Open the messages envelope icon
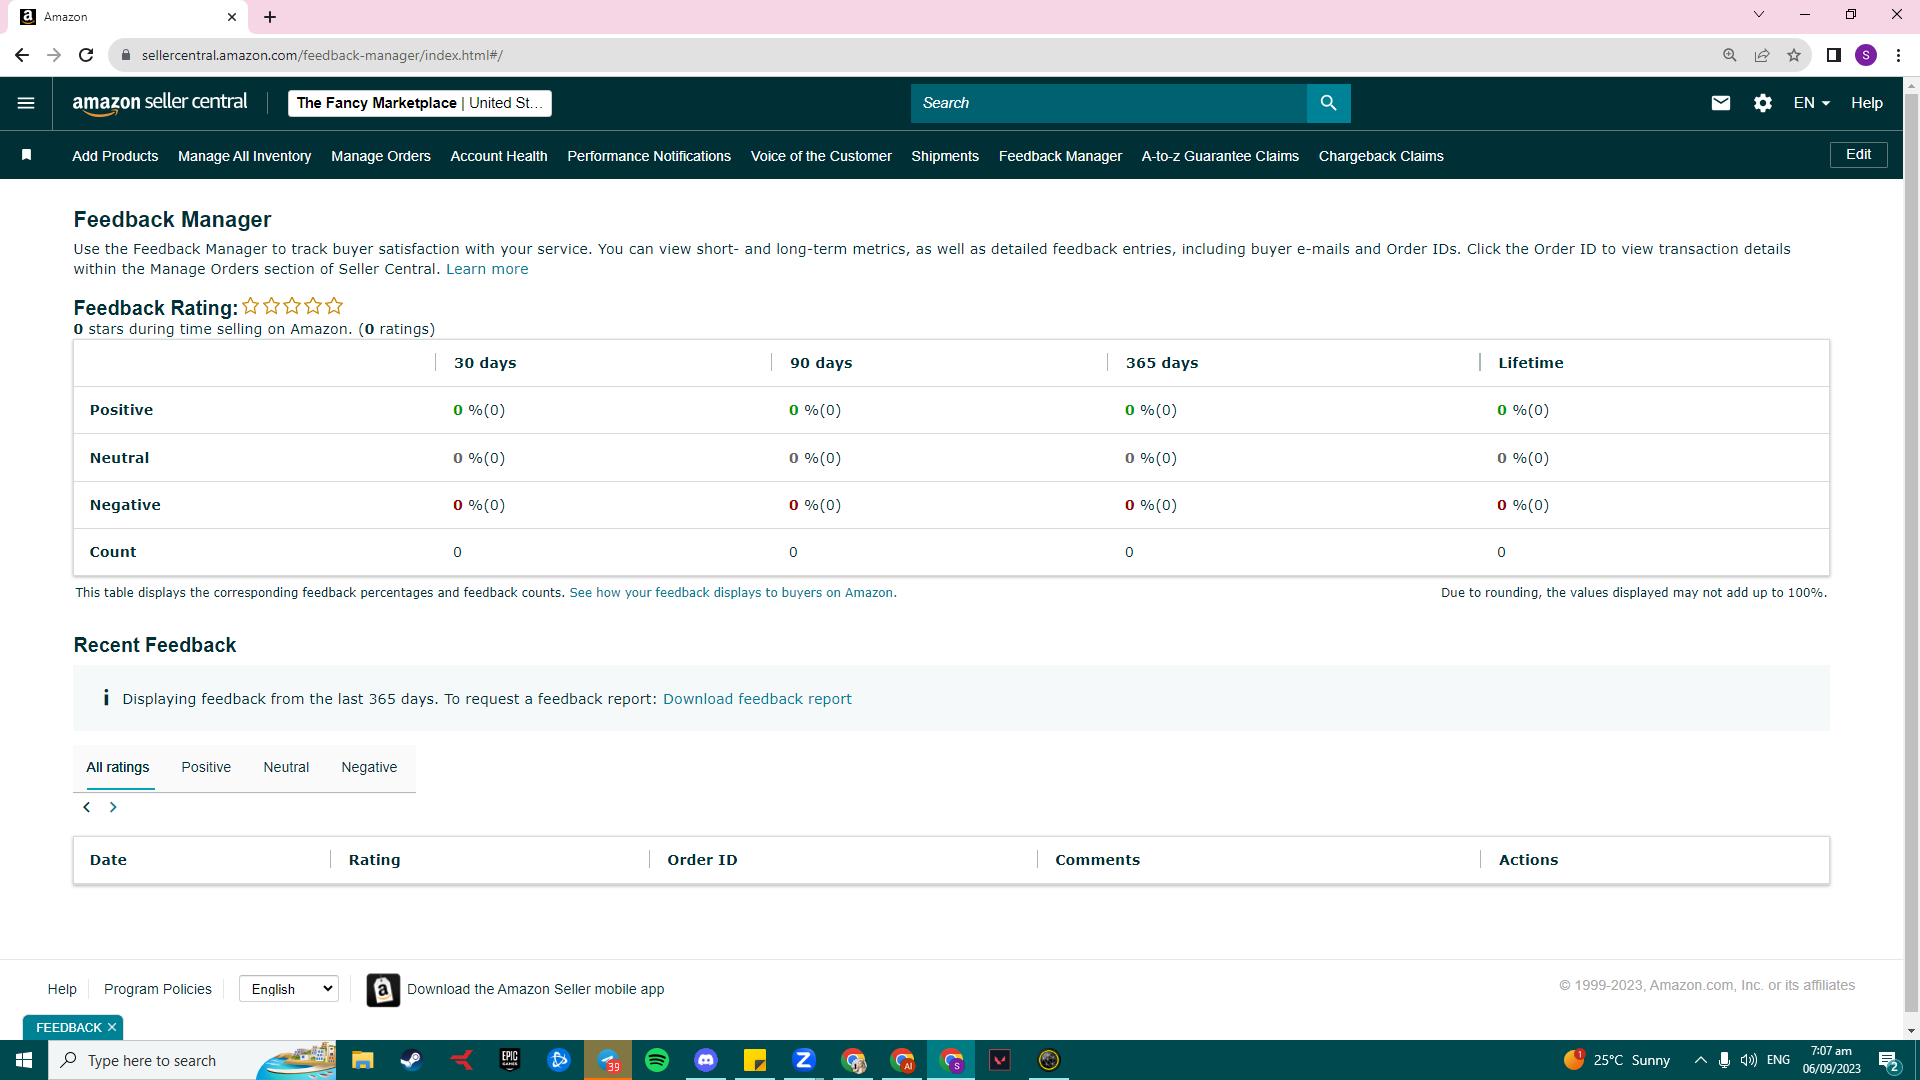1920x1080 pixels. (x=1720, y=103)
